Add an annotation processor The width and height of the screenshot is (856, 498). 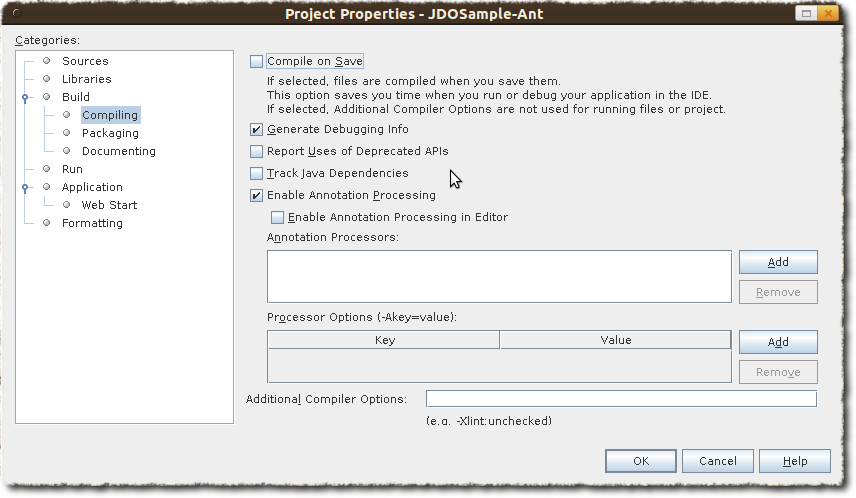(x=778, y=262)
